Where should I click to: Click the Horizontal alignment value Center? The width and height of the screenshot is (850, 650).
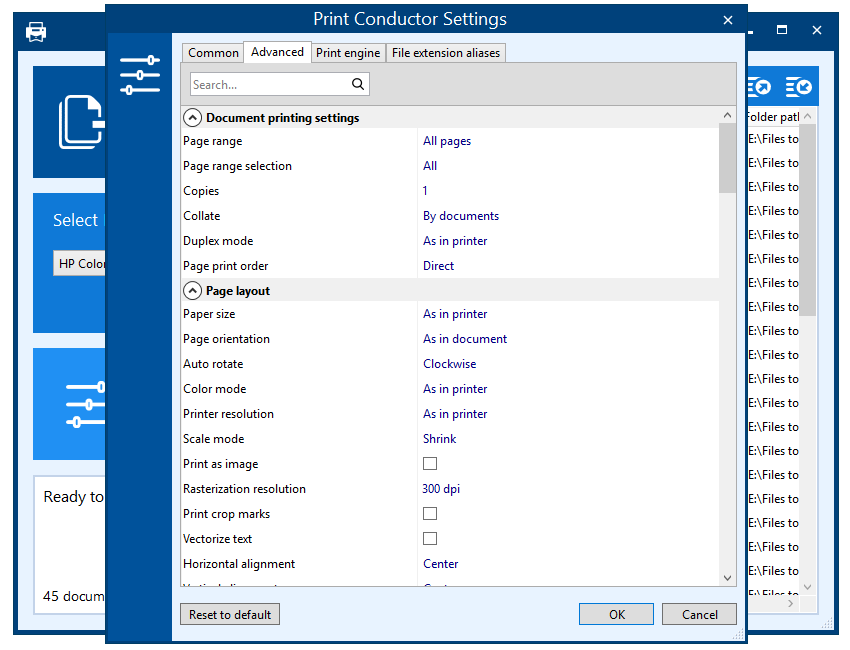point(440,564)
